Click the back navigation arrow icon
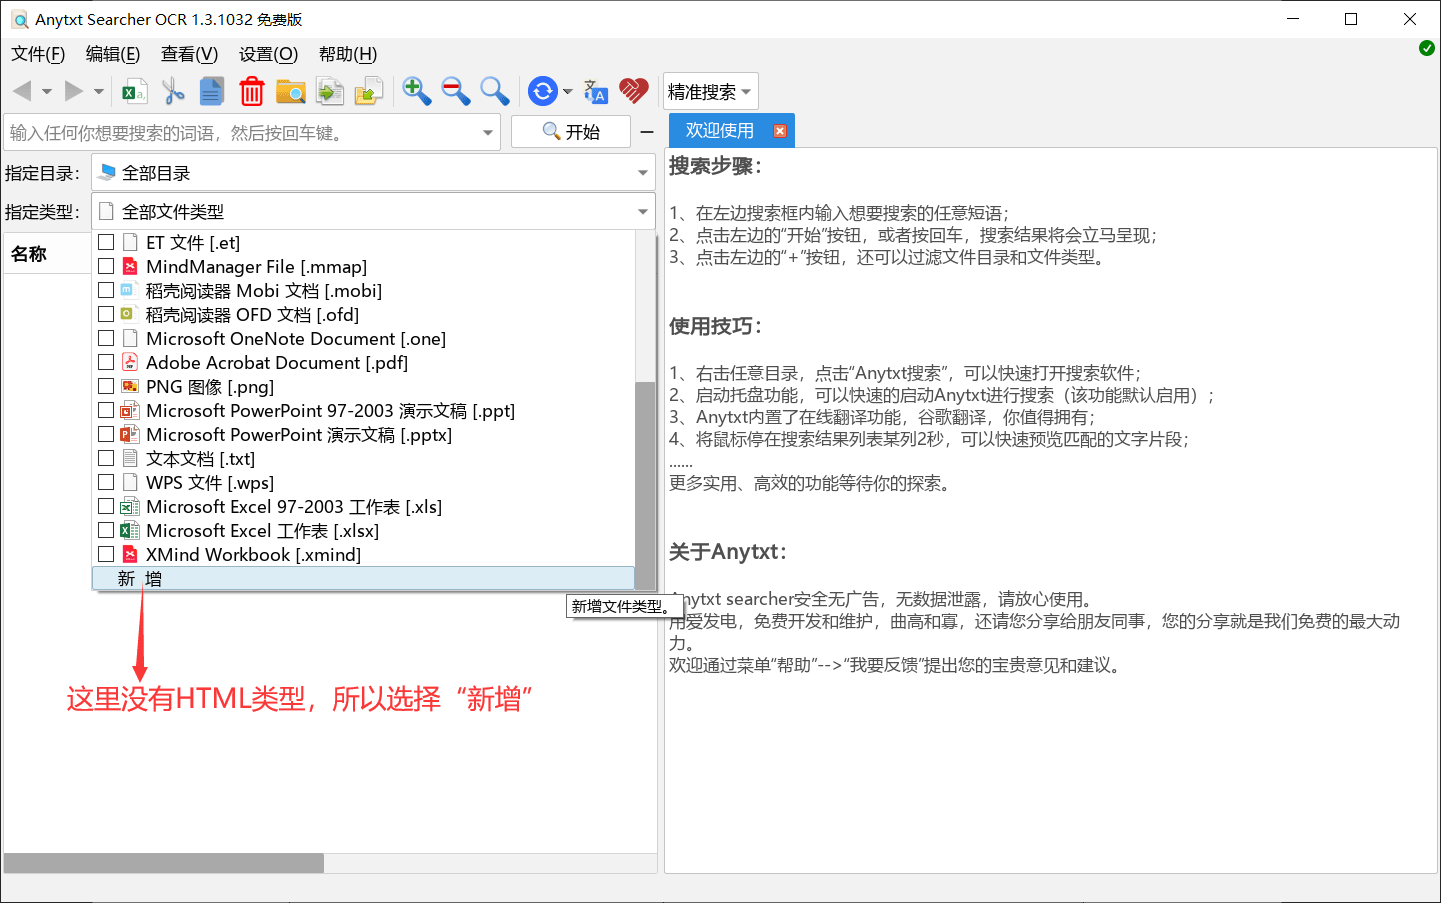 [22, 91]
